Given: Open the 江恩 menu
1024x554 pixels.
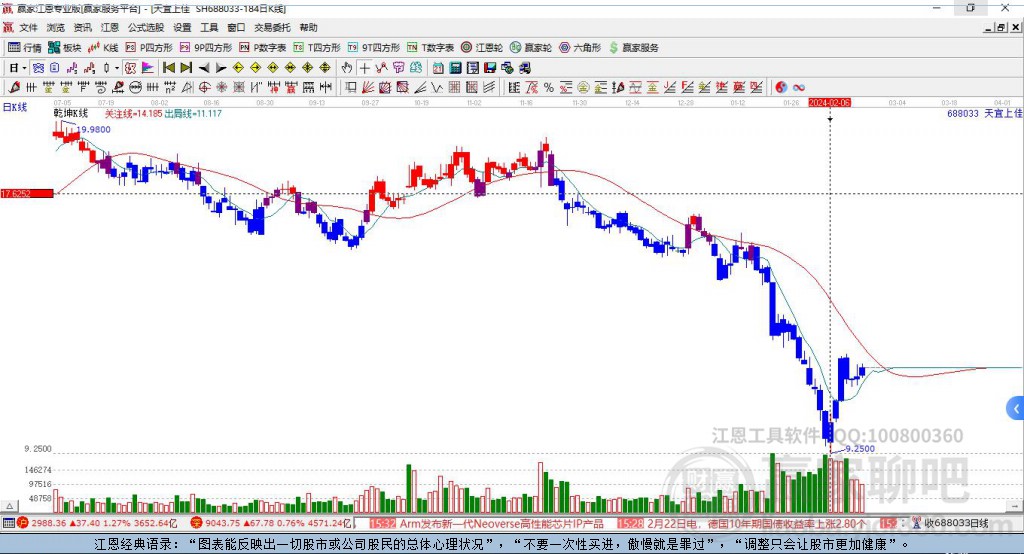Looking at the screenshot, I should point(110,27).
